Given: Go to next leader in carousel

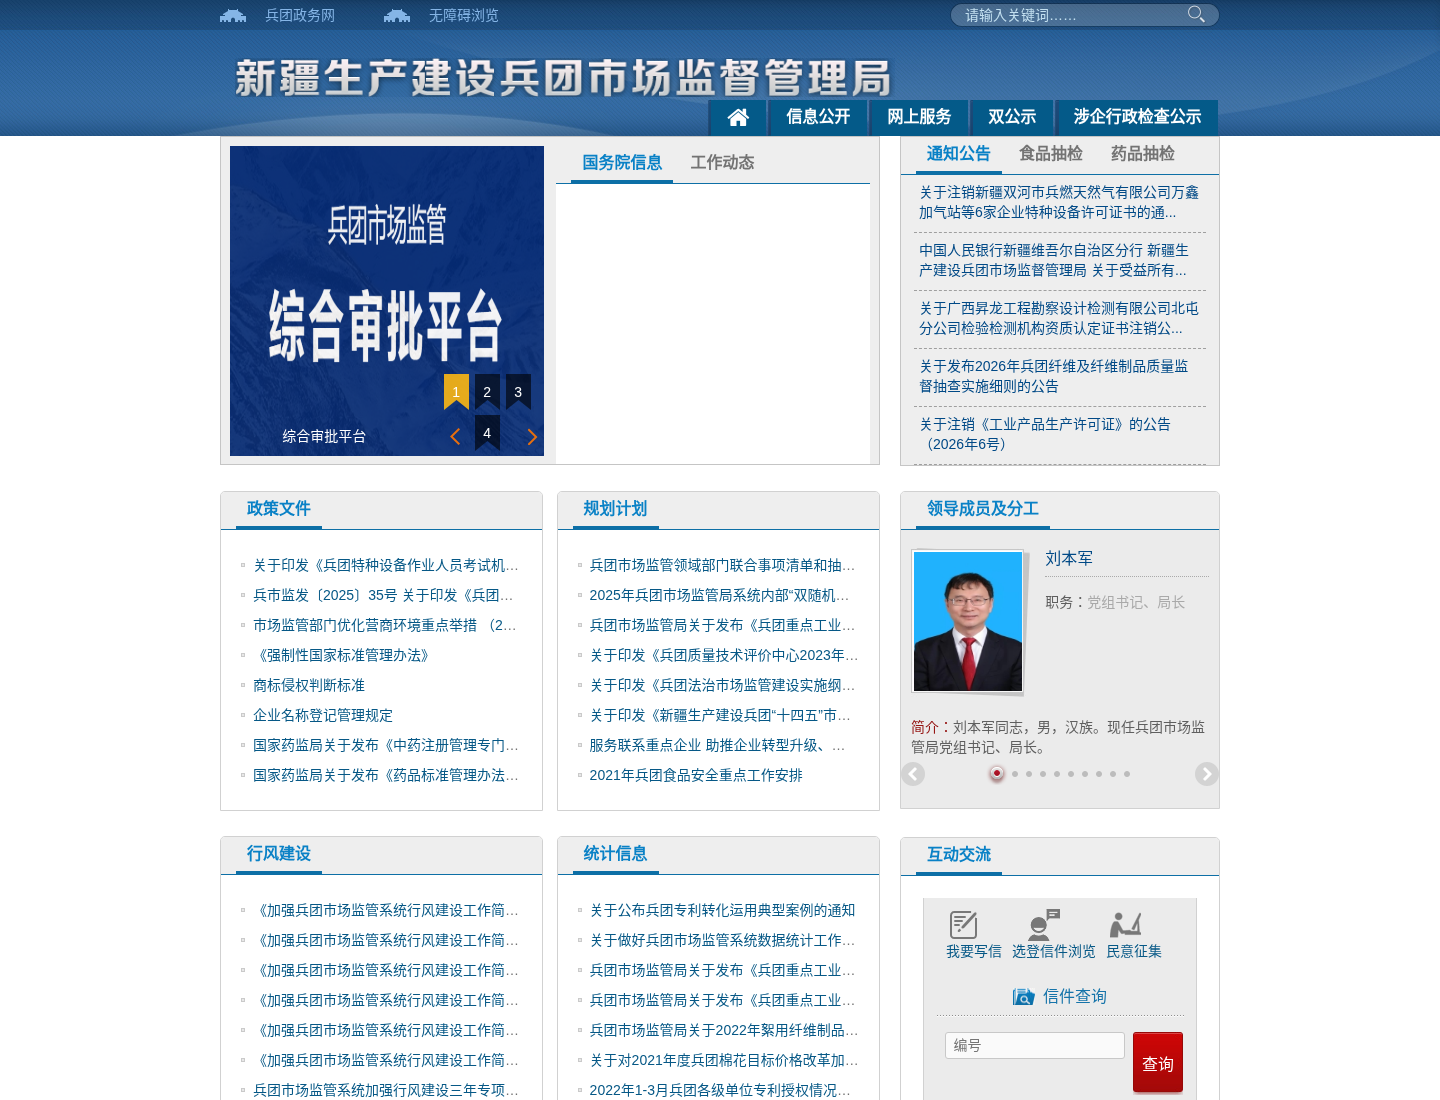Looking at the screenshot, I should tap(1207, 774).
